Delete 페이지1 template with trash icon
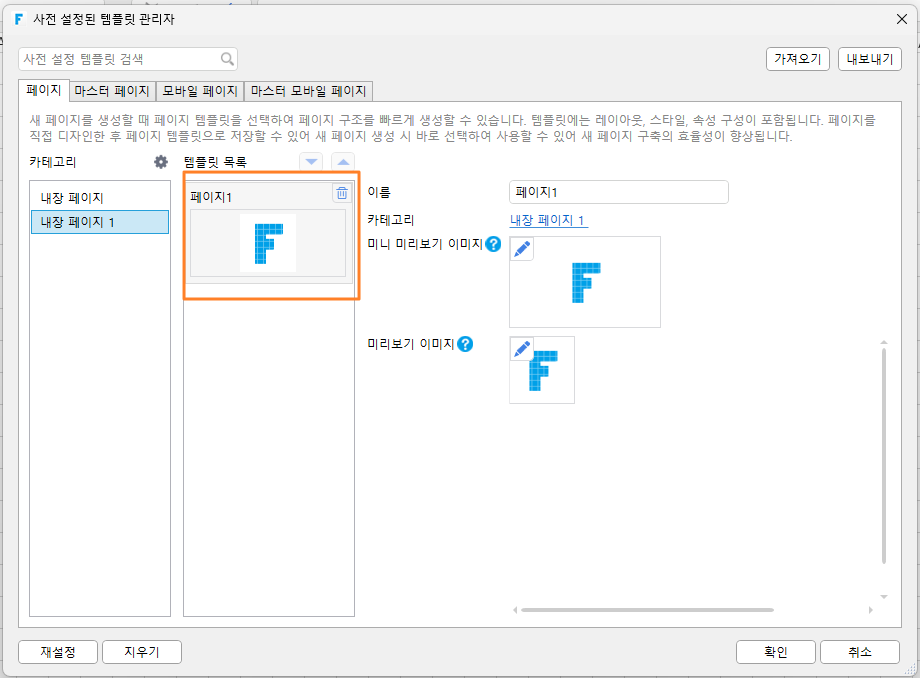Image resolution: width=920 pixels, height=678 pixels. click(341, 193)
